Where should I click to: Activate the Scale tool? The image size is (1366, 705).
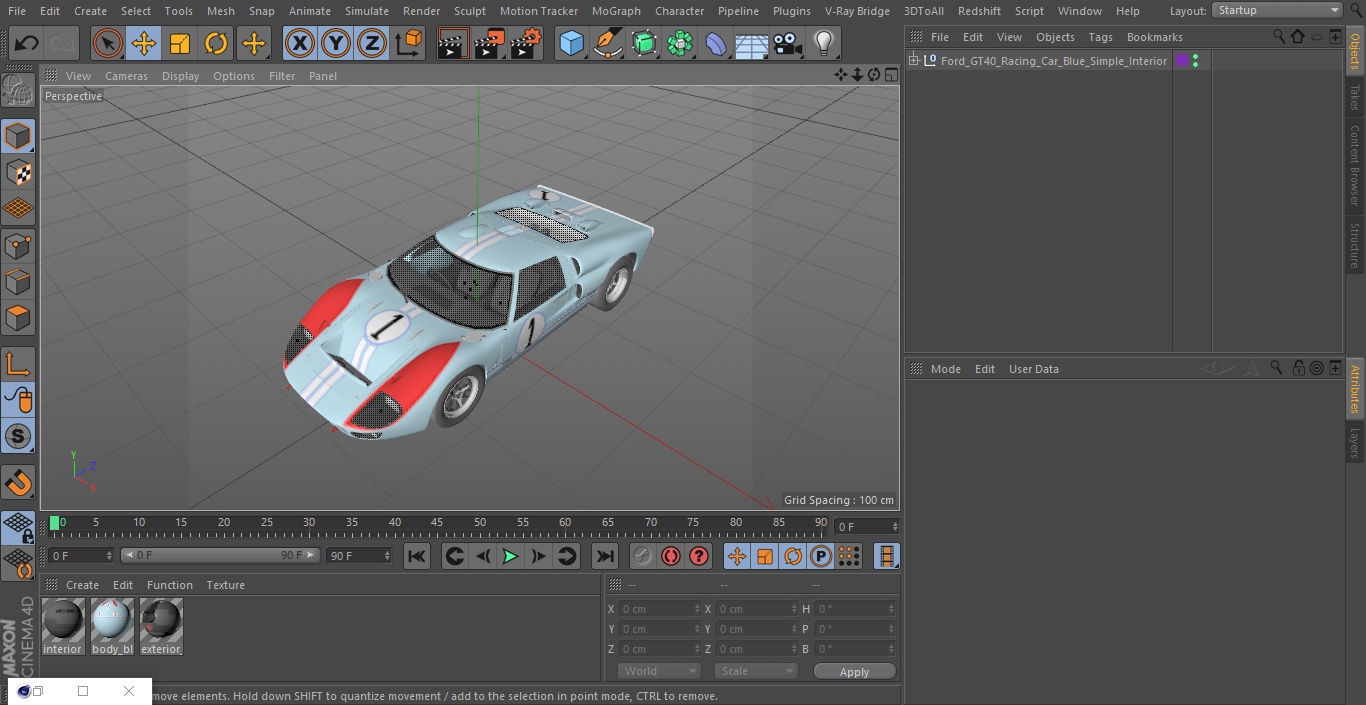(180, 43)
